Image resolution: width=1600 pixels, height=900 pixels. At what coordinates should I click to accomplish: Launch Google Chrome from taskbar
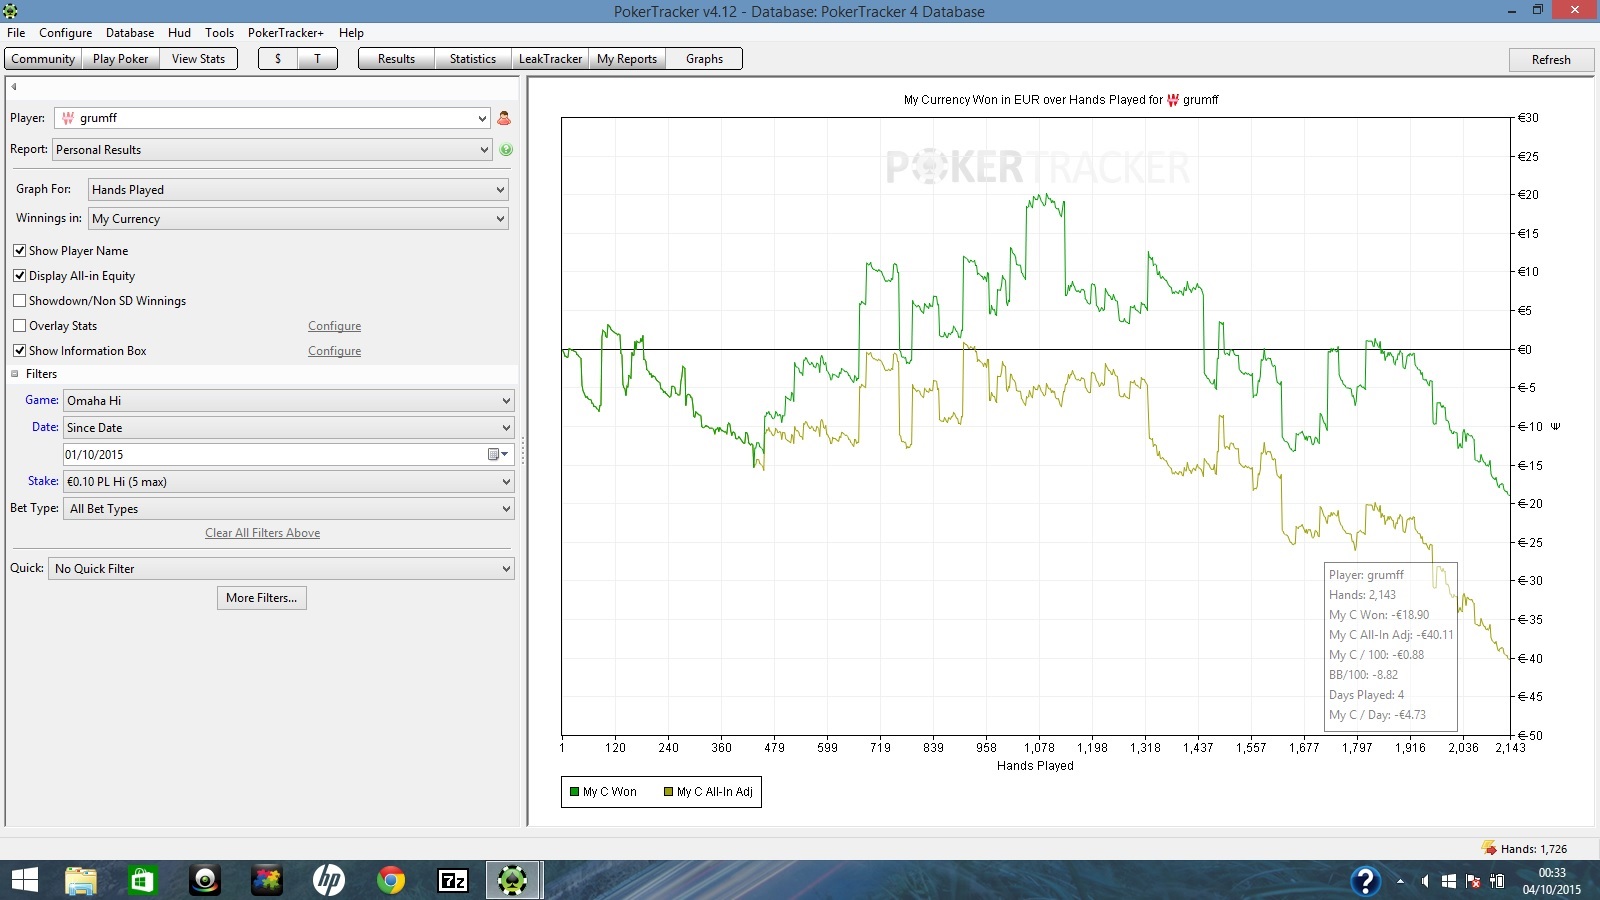pyautogui.click(x=391, y=880)
